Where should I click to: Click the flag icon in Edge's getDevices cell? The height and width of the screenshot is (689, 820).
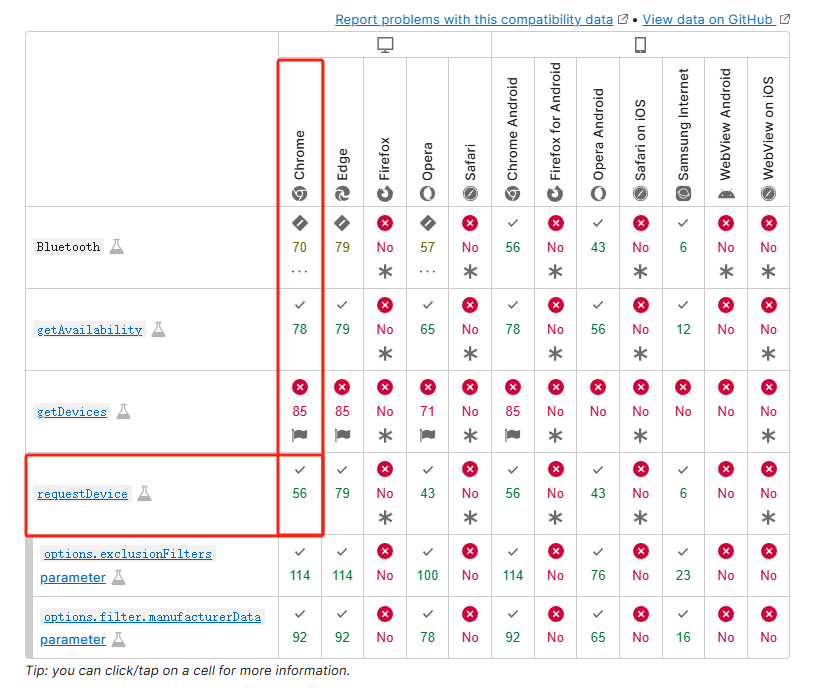(342, 435)
